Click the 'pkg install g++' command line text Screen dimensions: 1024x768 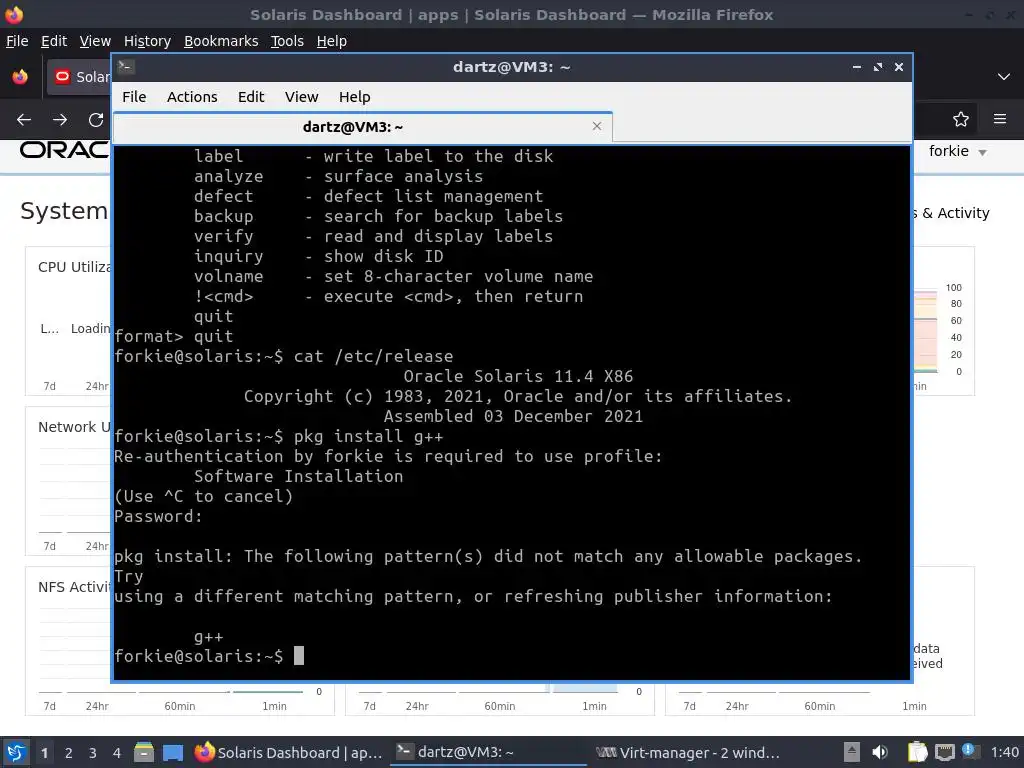pos(368,436)
